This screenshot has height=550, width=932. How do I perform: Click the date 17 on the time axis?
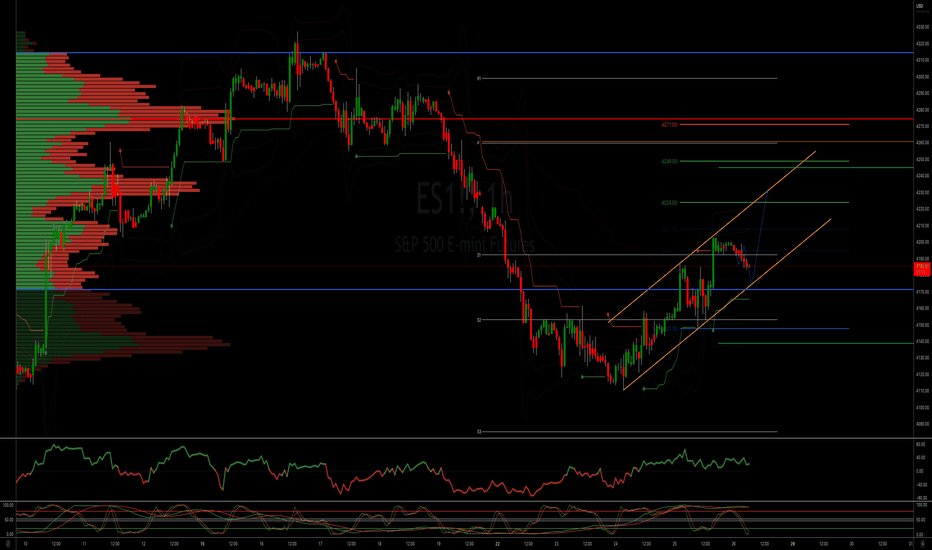(x=320, y=543)
